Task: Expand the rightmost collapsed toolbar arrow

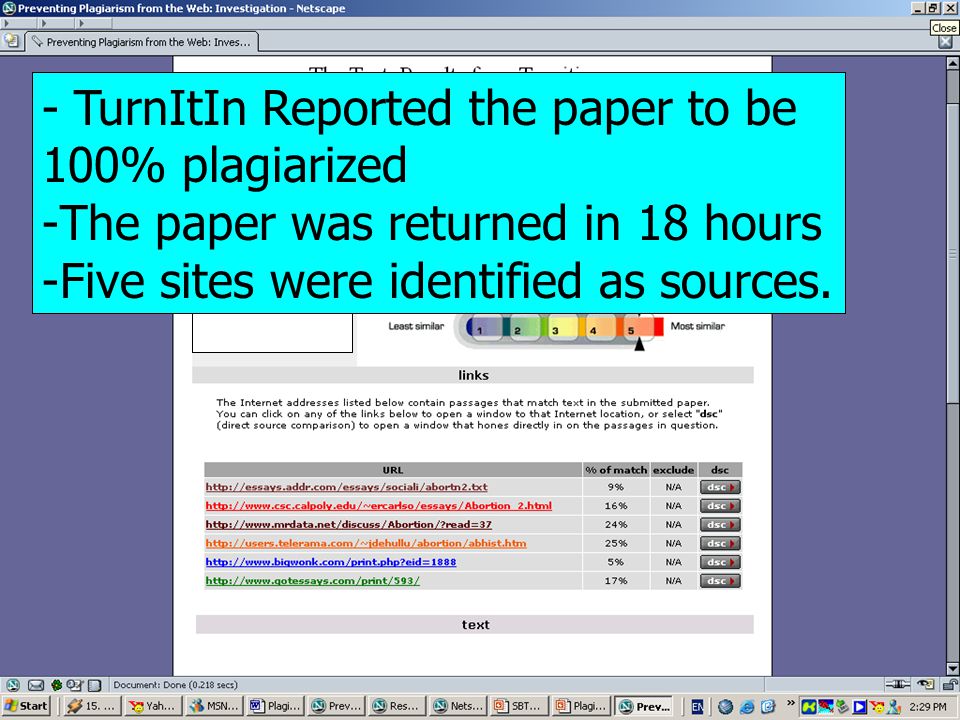Action: (81, 23)
